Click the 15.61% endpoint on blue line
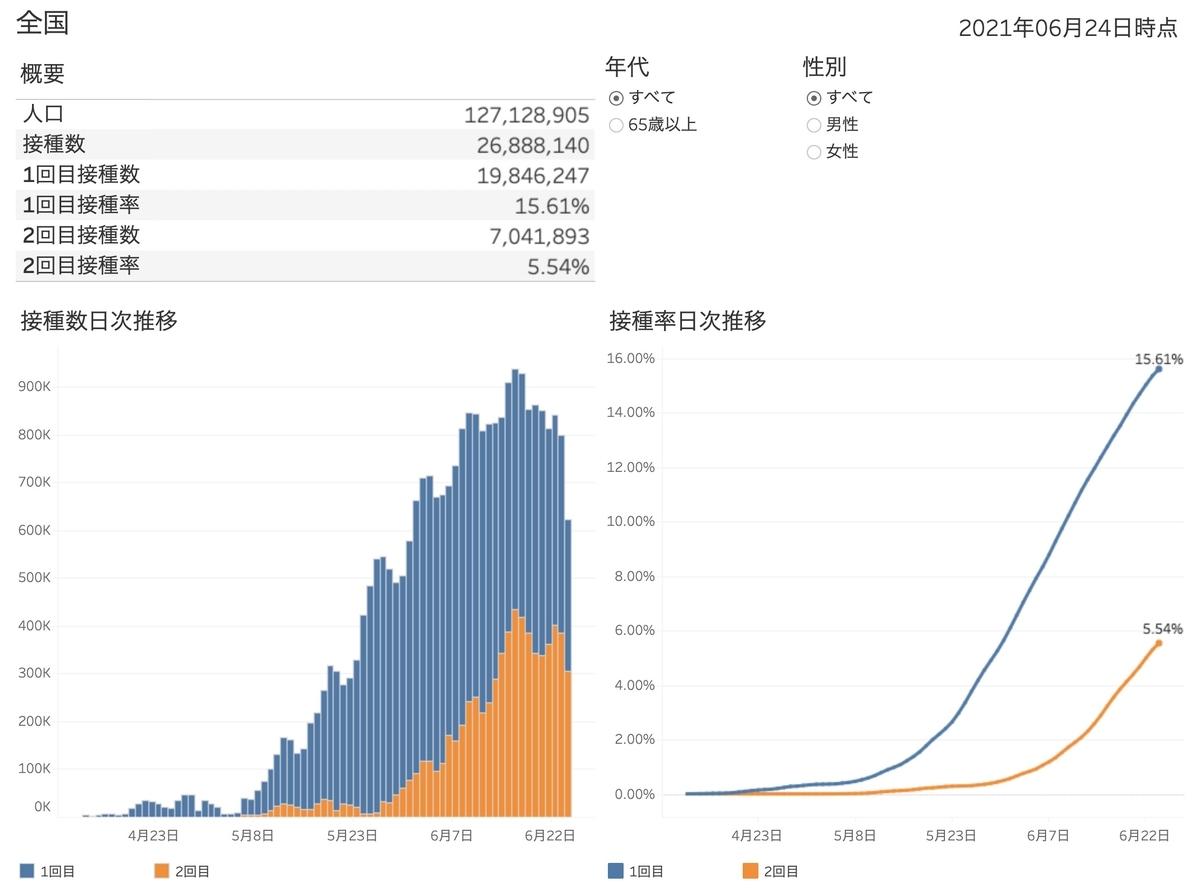1200x891 pixels. click(1159, 369)
